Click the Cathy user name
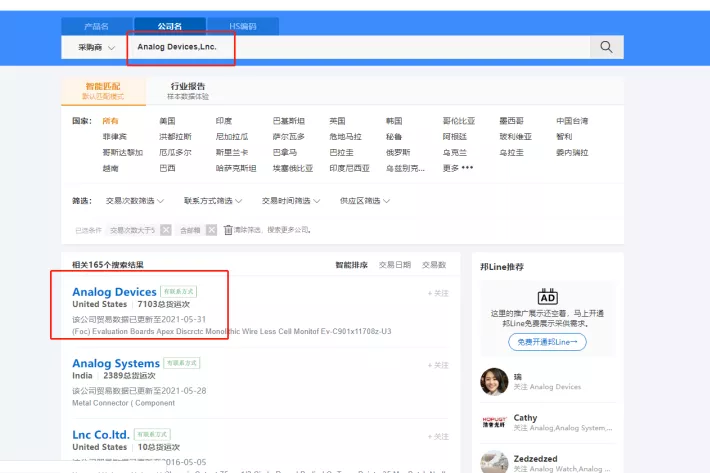710x473 pixels. [x=525, y=418]
